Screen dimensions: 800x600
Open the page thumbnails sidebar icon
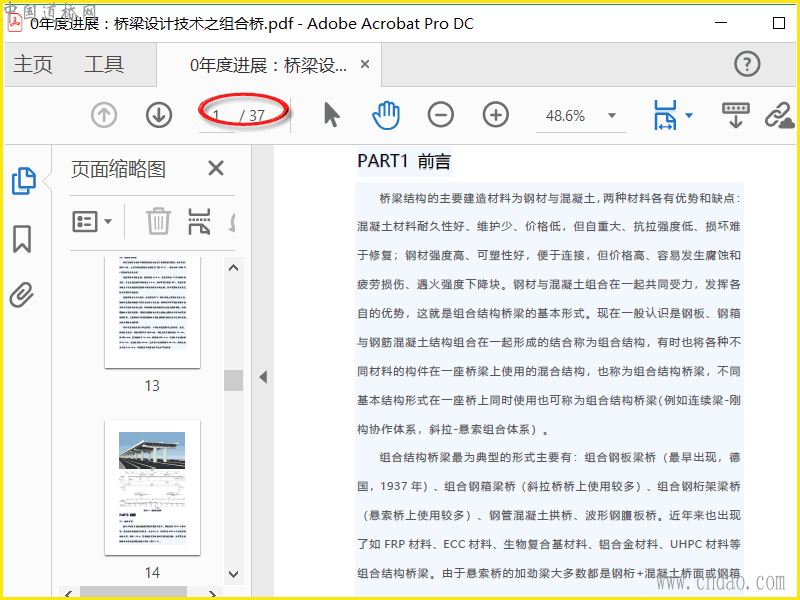[x=23, y=181]
